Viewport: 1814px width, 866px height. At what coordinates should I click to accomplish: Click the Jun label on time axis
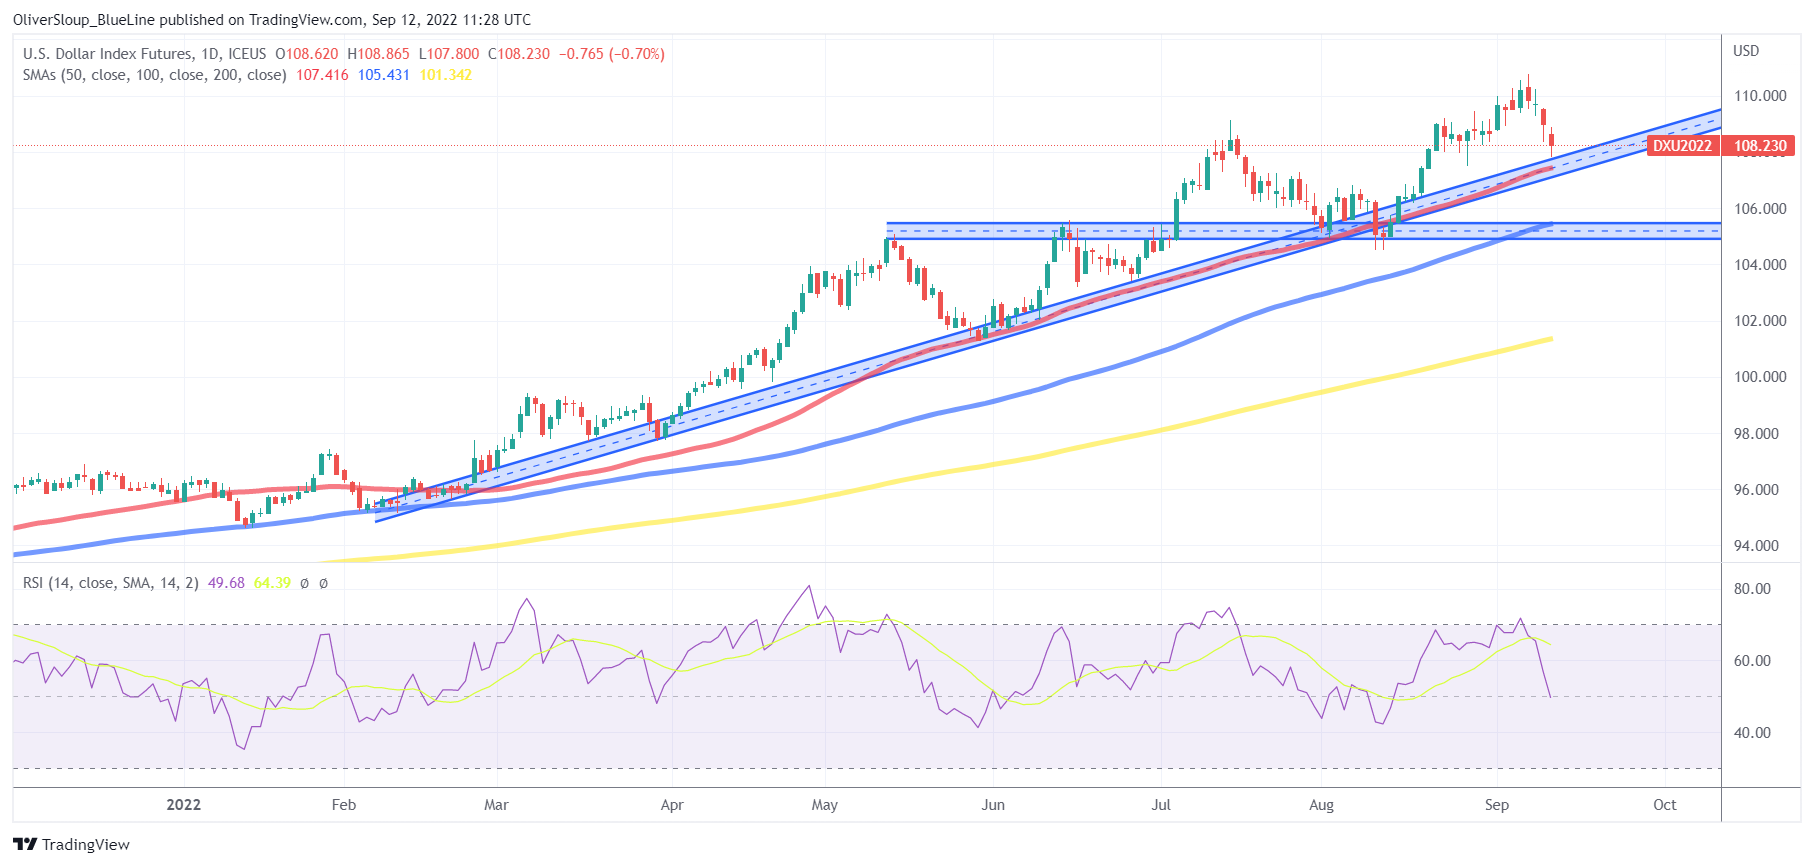[993, 805]
